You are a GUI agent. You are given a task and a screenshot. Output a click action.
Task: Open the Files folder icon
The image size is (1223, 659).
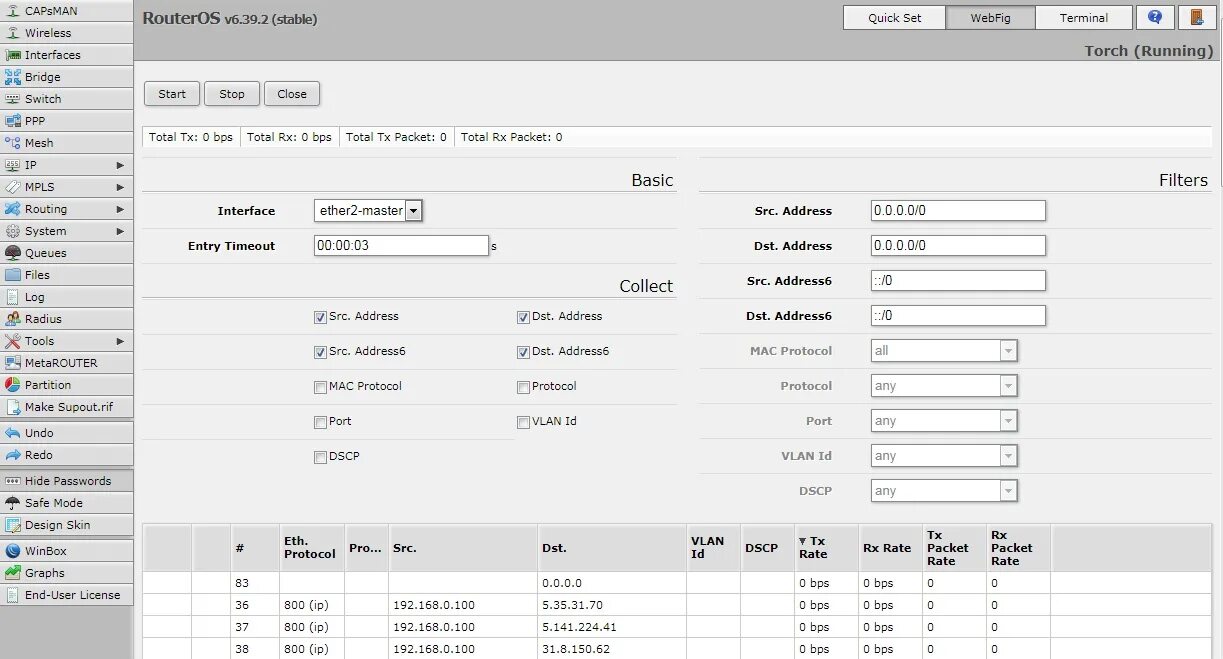click(13, 275)
